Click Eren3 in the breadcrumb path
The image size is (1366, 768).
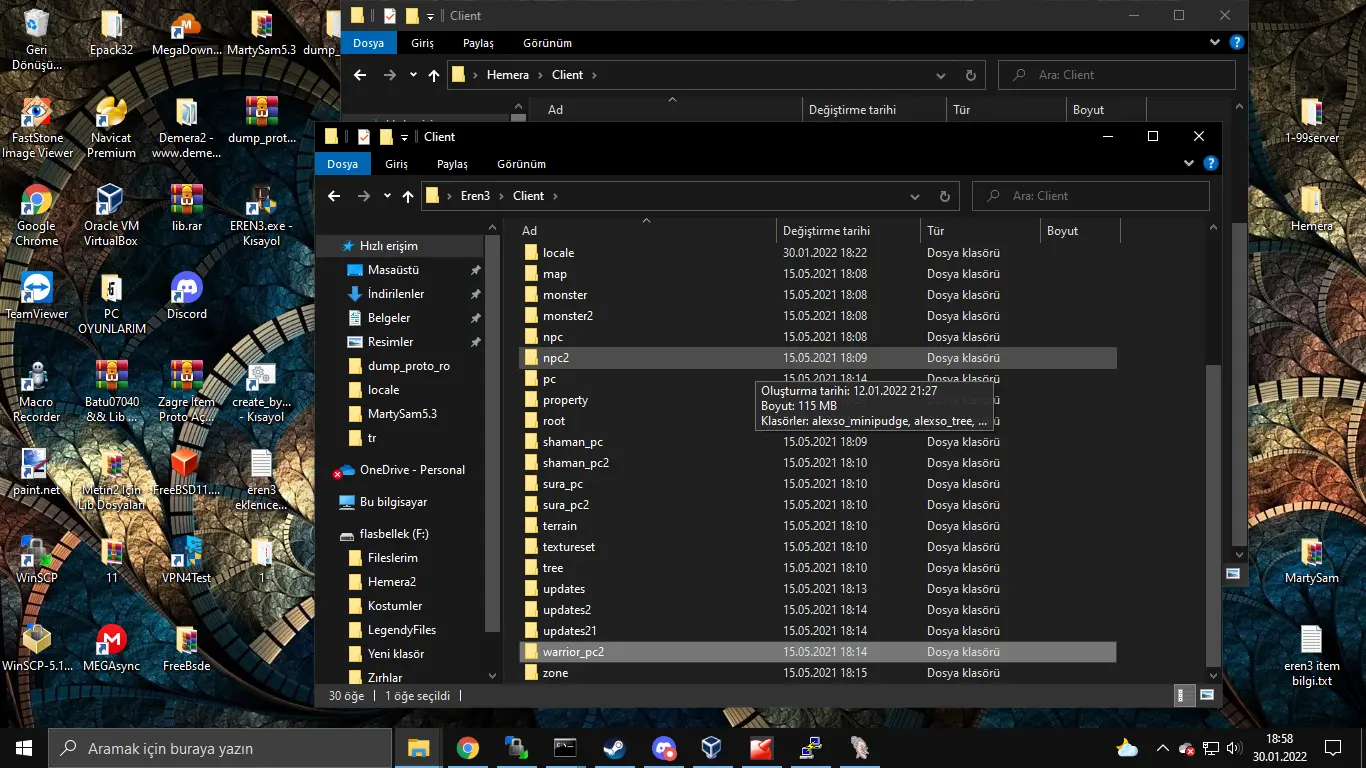click(475, 196)
